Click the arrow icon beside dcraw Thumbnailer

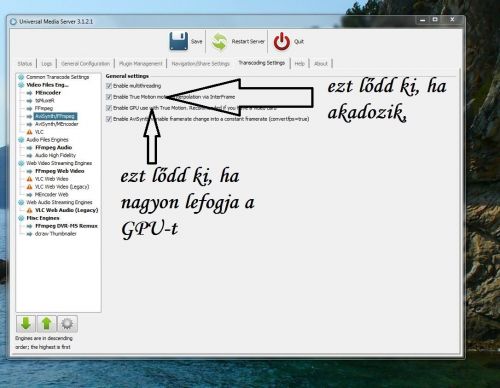(x=29, y=234)
